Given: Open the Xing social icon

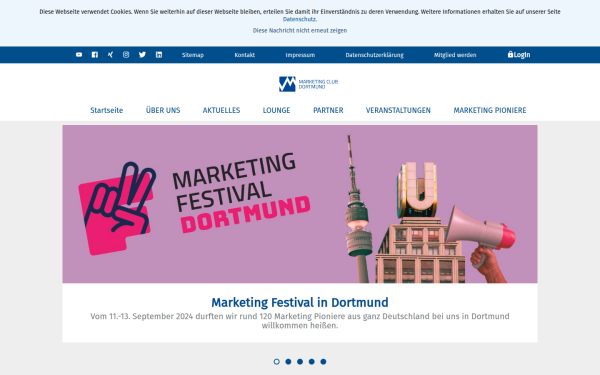Looking at the screenshot, I should click(110, 55).
